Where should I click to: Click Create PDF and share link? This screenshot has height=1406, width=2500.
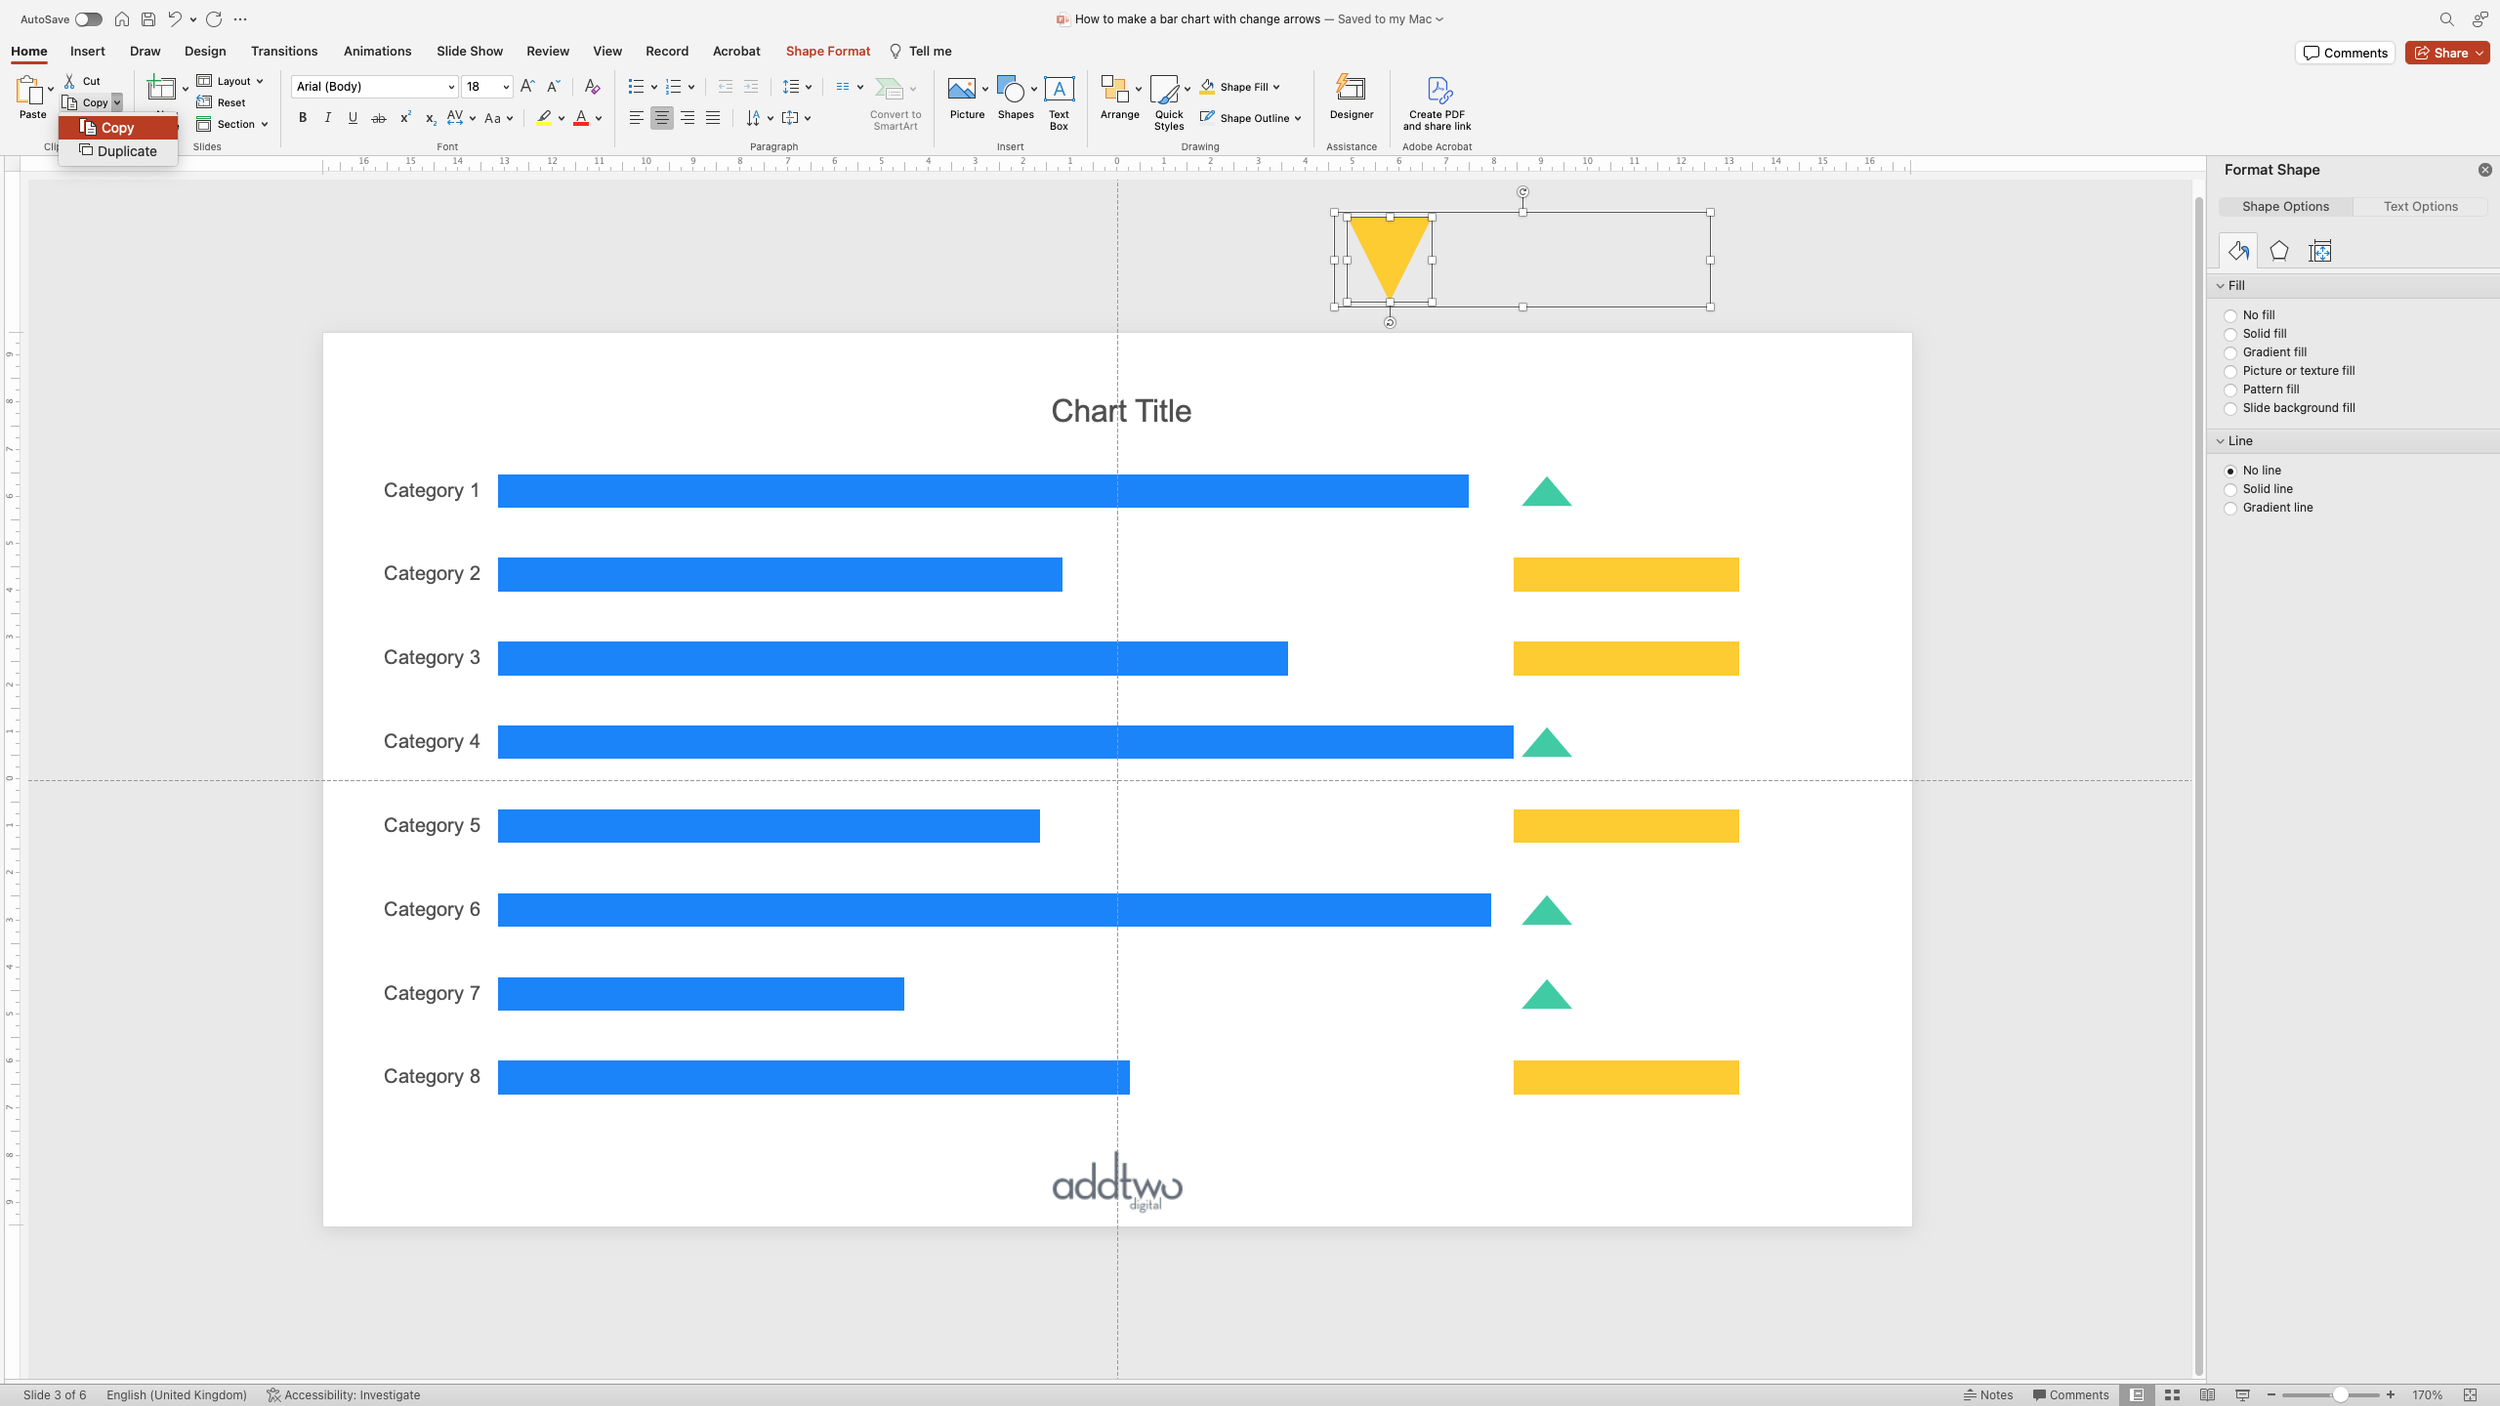pyautogui.click(x=1437, y=101)
